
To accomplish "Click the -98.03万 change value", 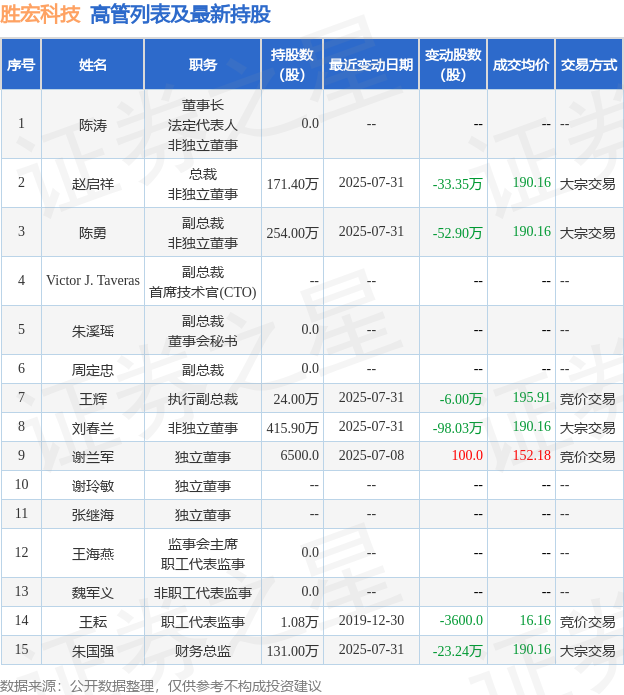I will coord(457,428).
